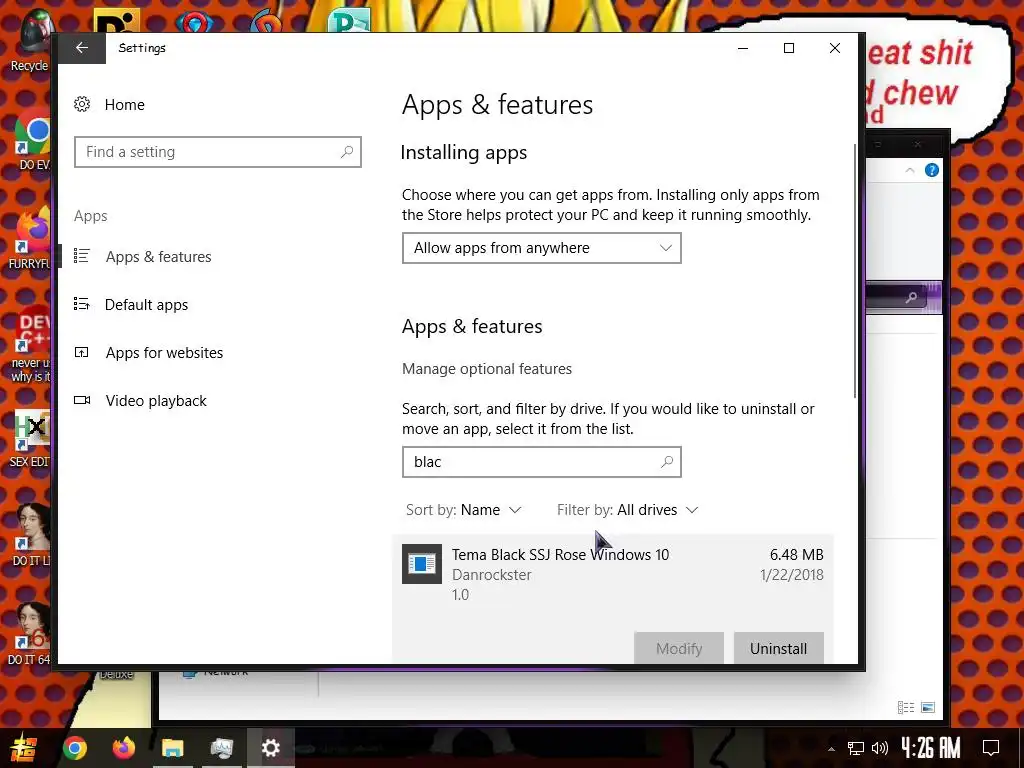The height and width of the screenshot is (768, 1024).
Task: Open the Action Center notifications icon
Action: tap(991, 748)
